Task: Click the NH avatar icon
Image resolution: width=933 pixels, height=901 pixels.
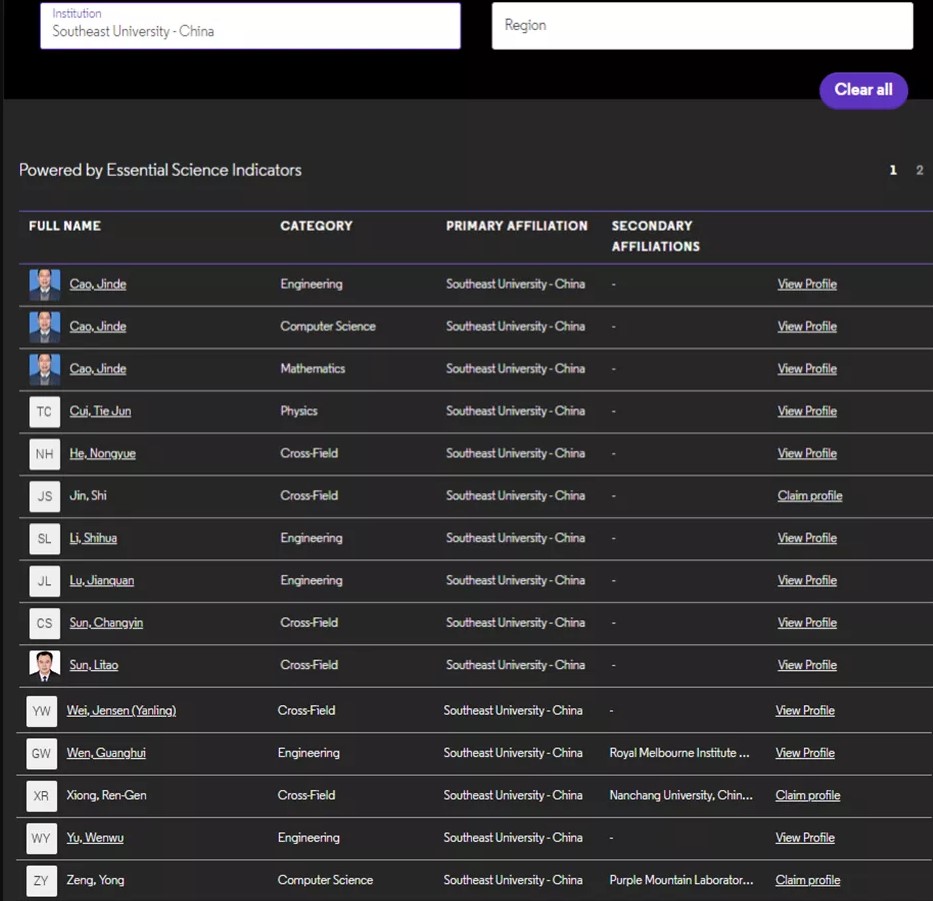Action: pyautogui.click(x=44, y=454)
